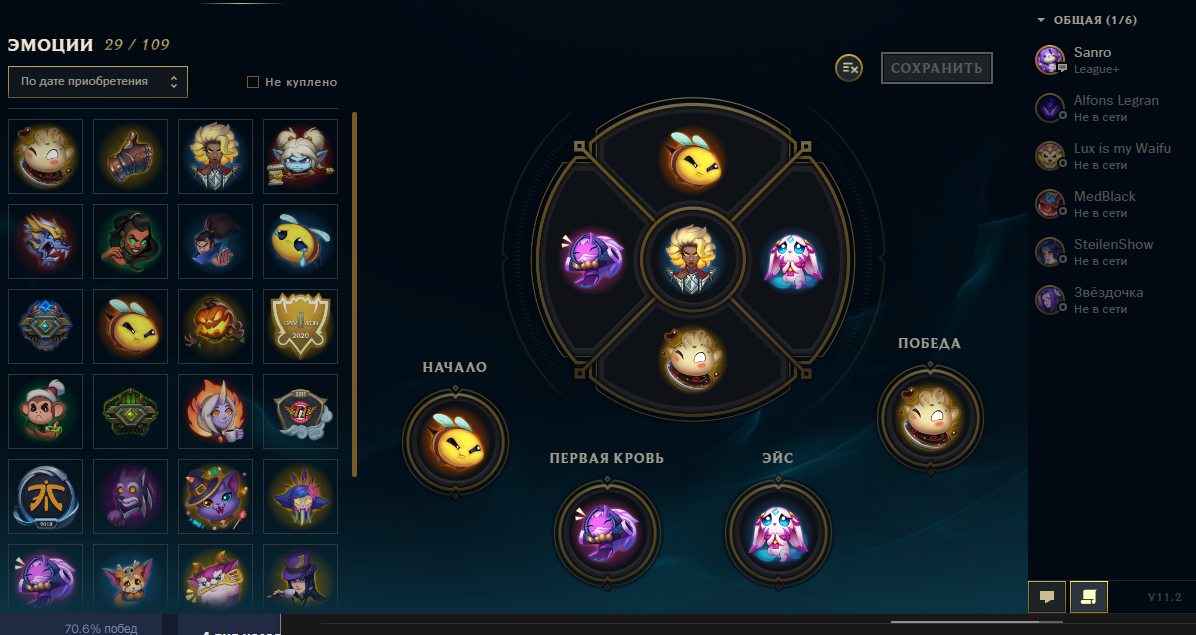
Task: Choose the Halloween pumpkin emote
Action: [x=215, y=326]
